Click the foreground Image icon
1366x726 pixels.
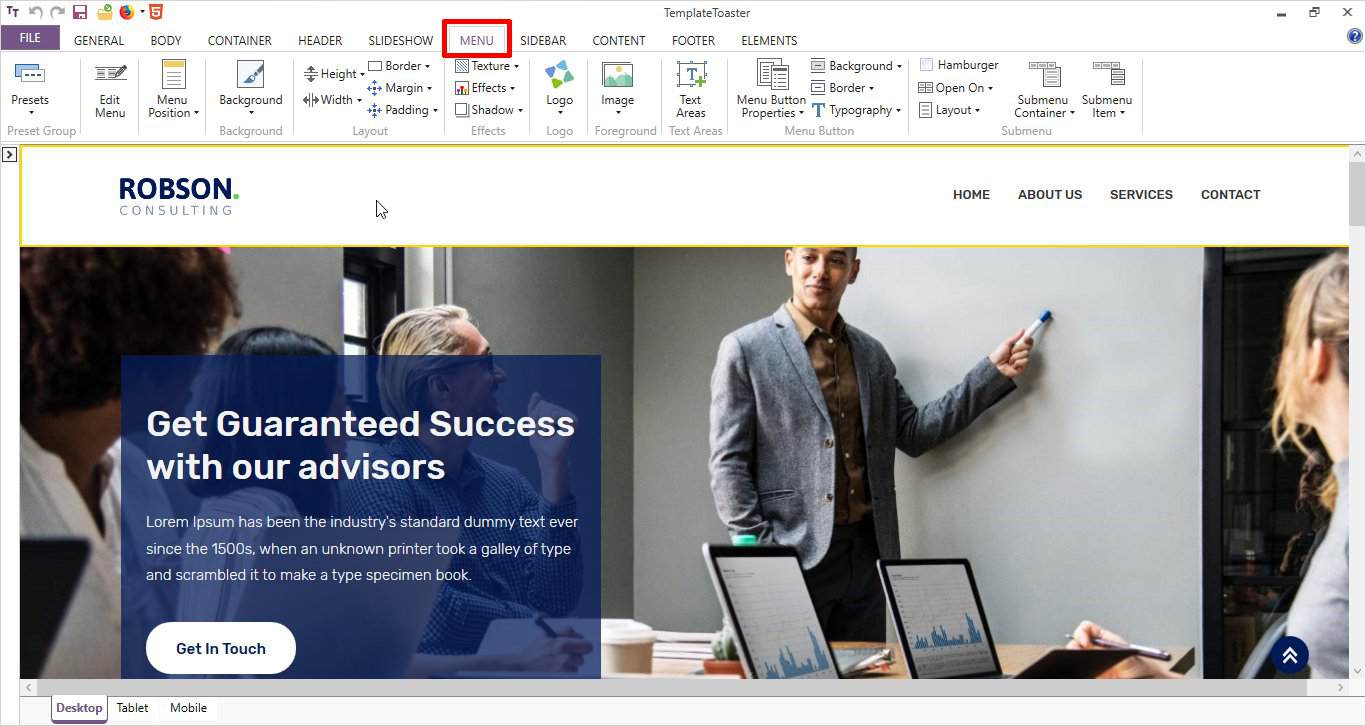[x=617, y=75]
